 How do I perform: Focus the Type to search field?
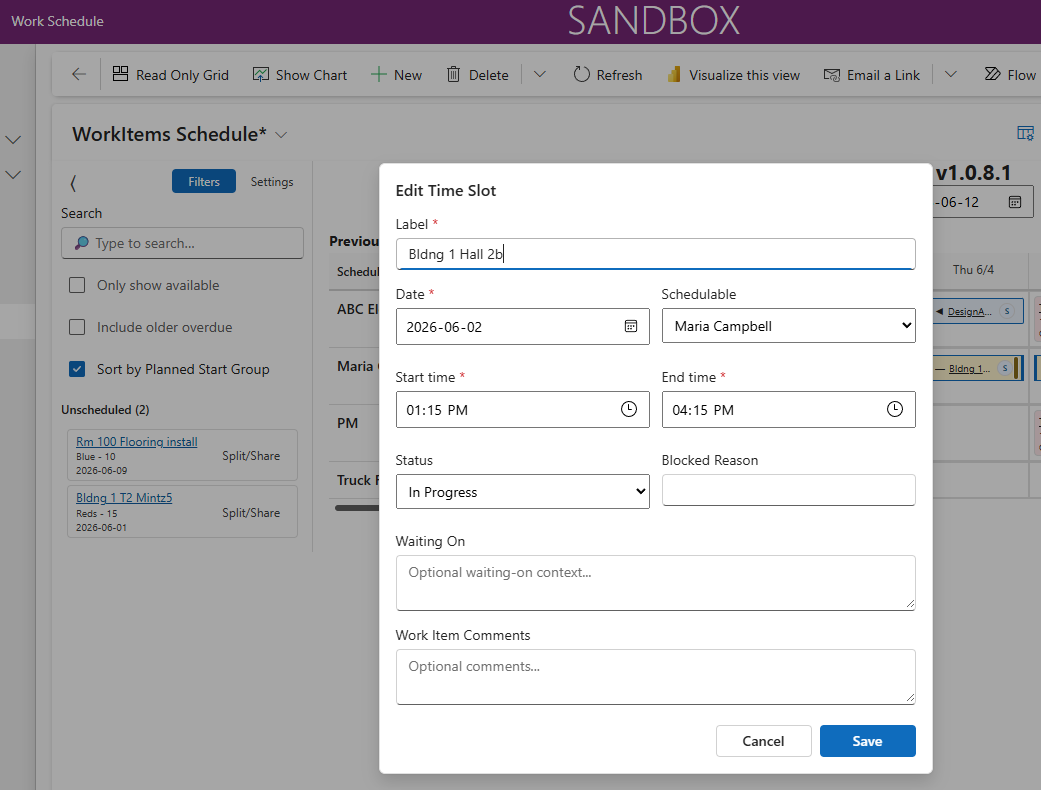coord(183,243)
